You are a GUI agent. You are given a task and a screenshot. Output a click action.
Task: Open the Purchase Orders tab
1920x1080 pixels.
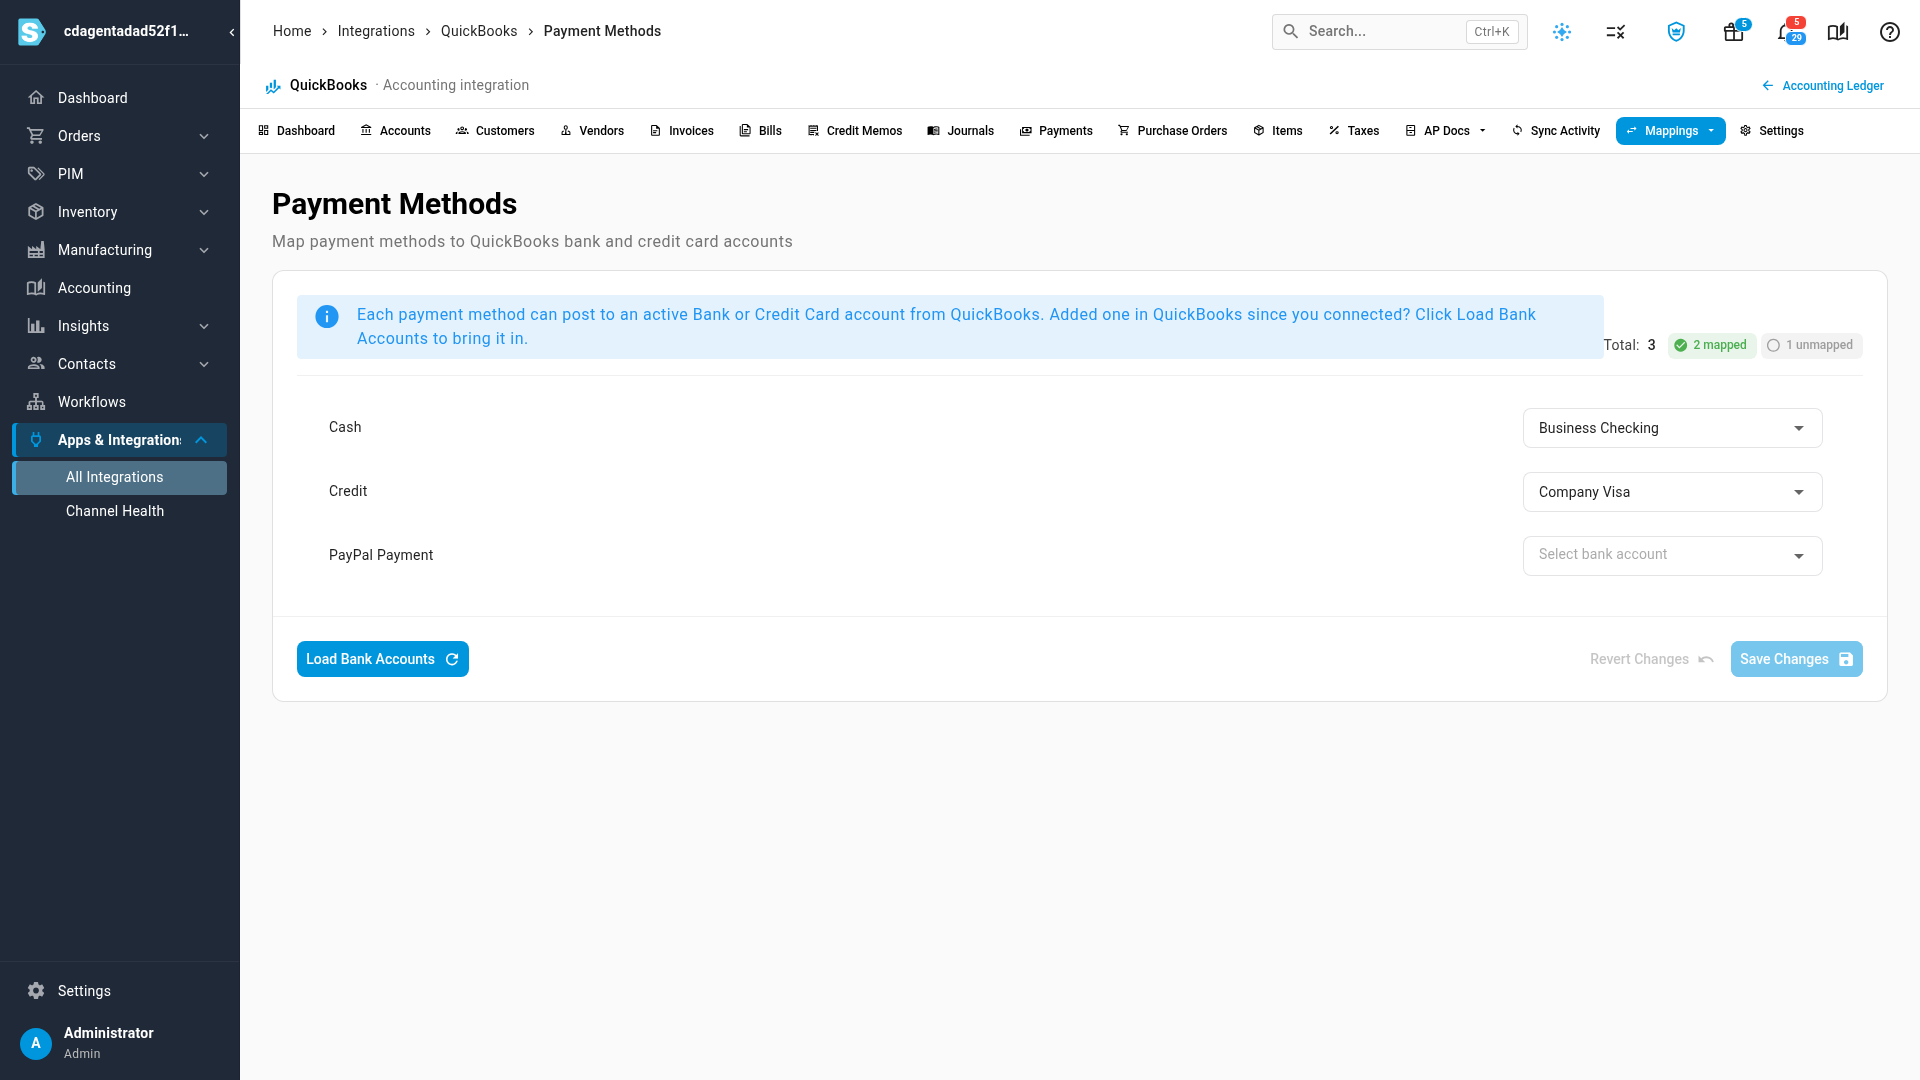(1172, 131)
